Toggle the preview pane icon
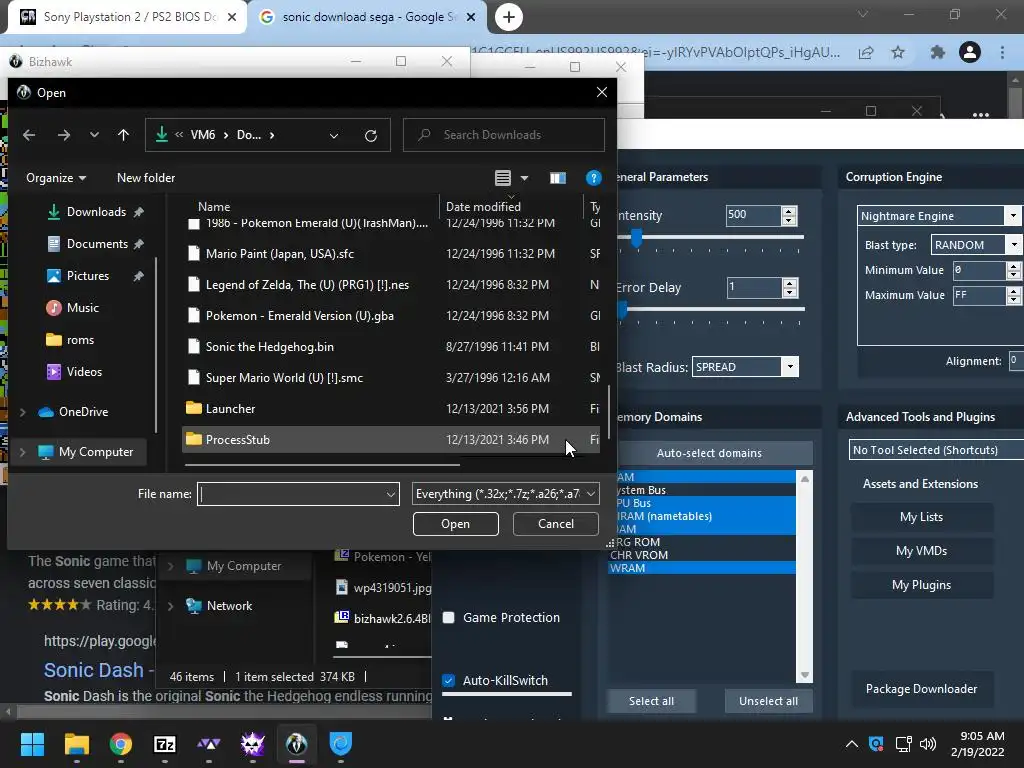Screen dimensions: 1024x768 pos(558,178)
